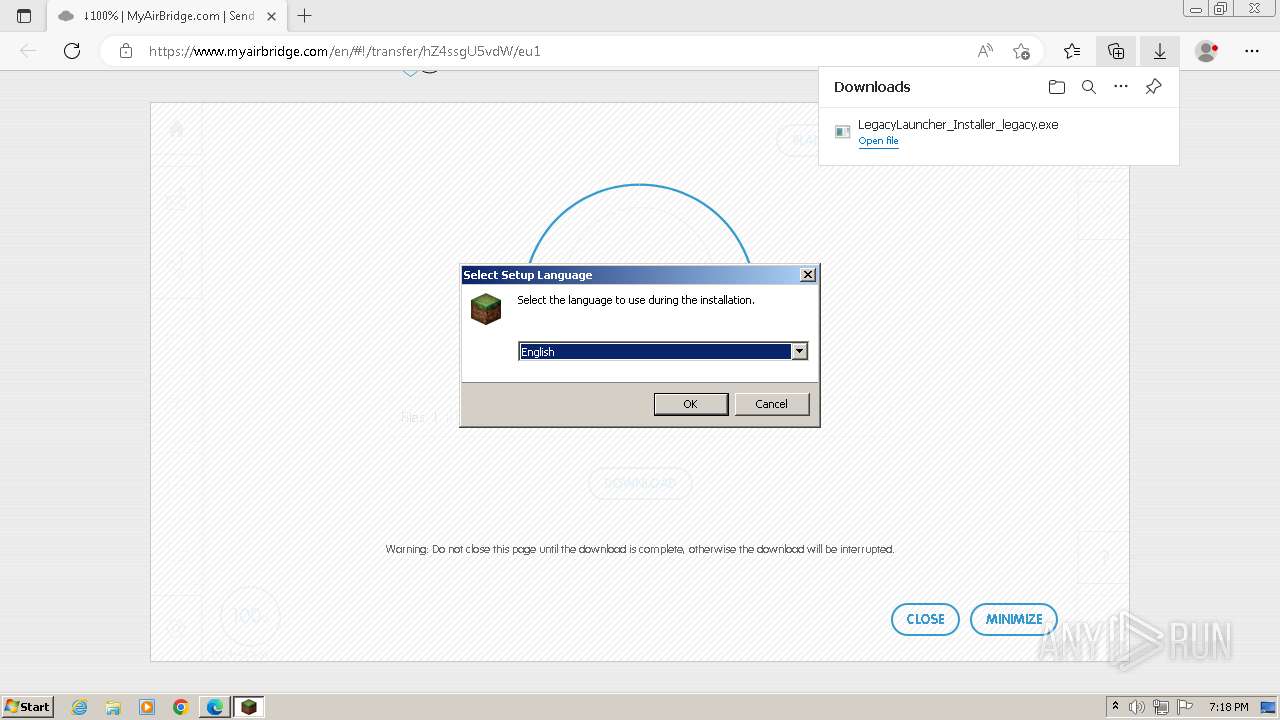Open browser Settings and more menu
Screen dimensions: 1280x720
point(1252,51)
